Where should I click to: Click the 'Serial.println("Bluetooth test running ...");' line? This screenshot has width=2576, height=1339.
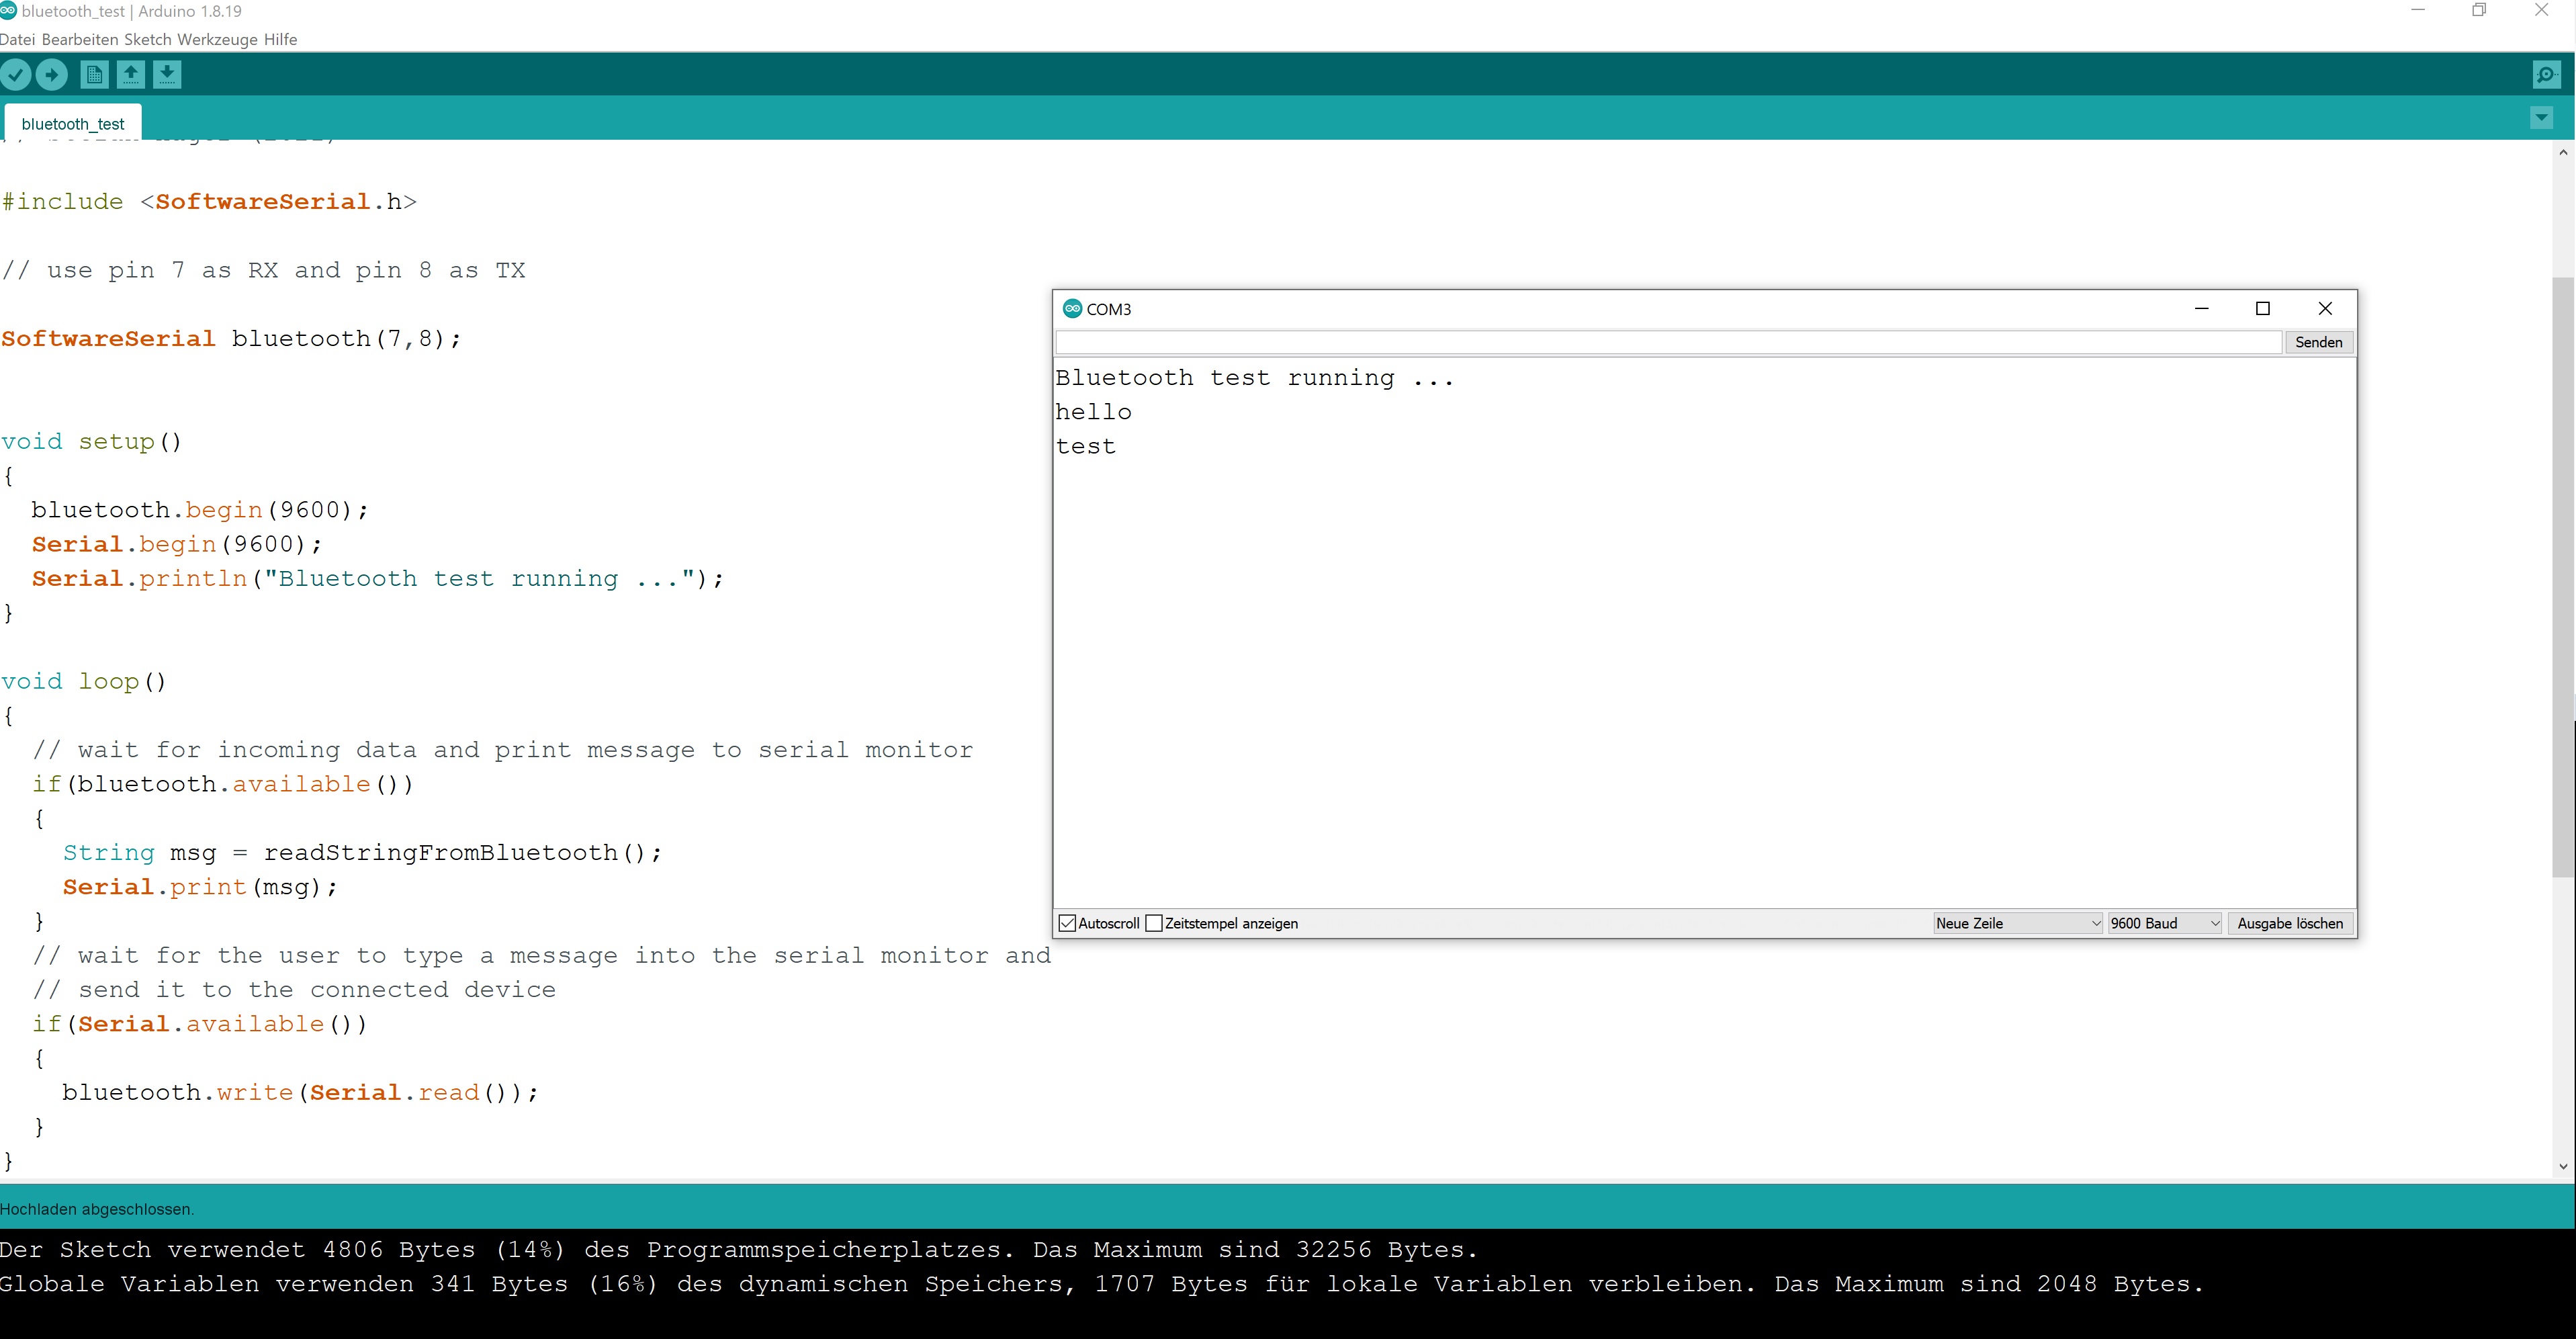377,579
